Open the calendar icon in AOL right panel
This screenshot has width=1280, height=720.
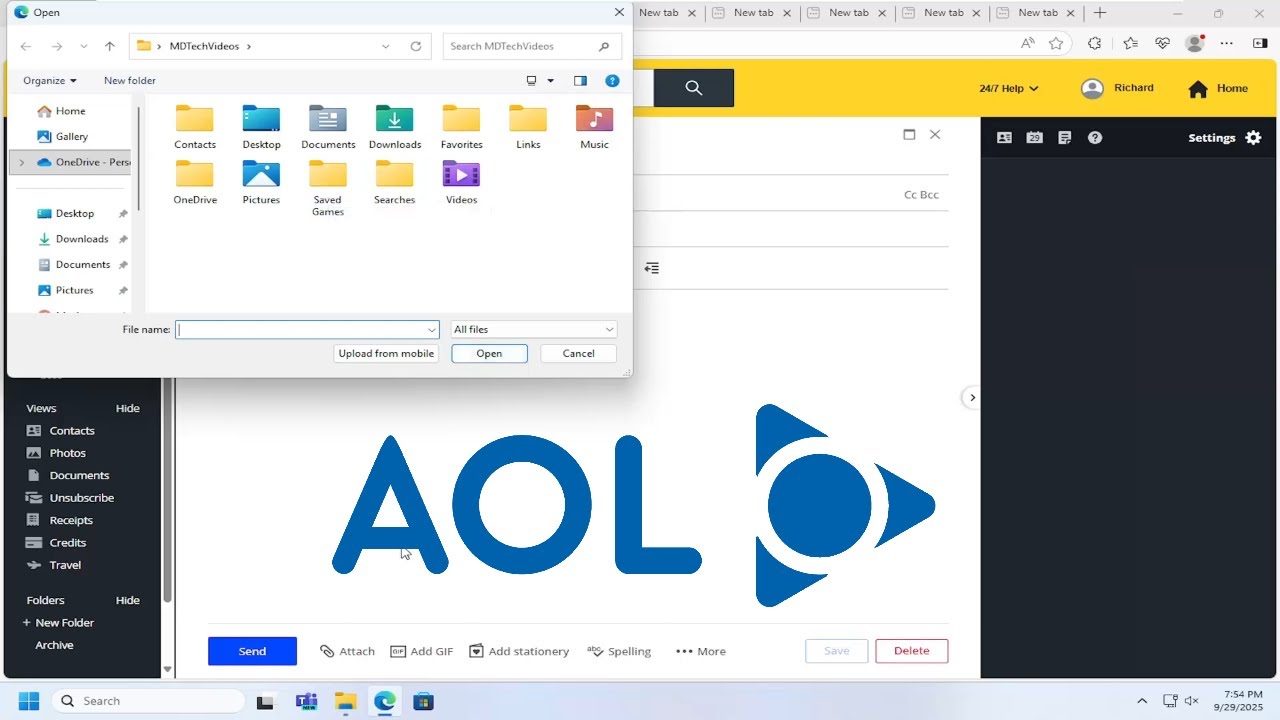(1034, 138)
